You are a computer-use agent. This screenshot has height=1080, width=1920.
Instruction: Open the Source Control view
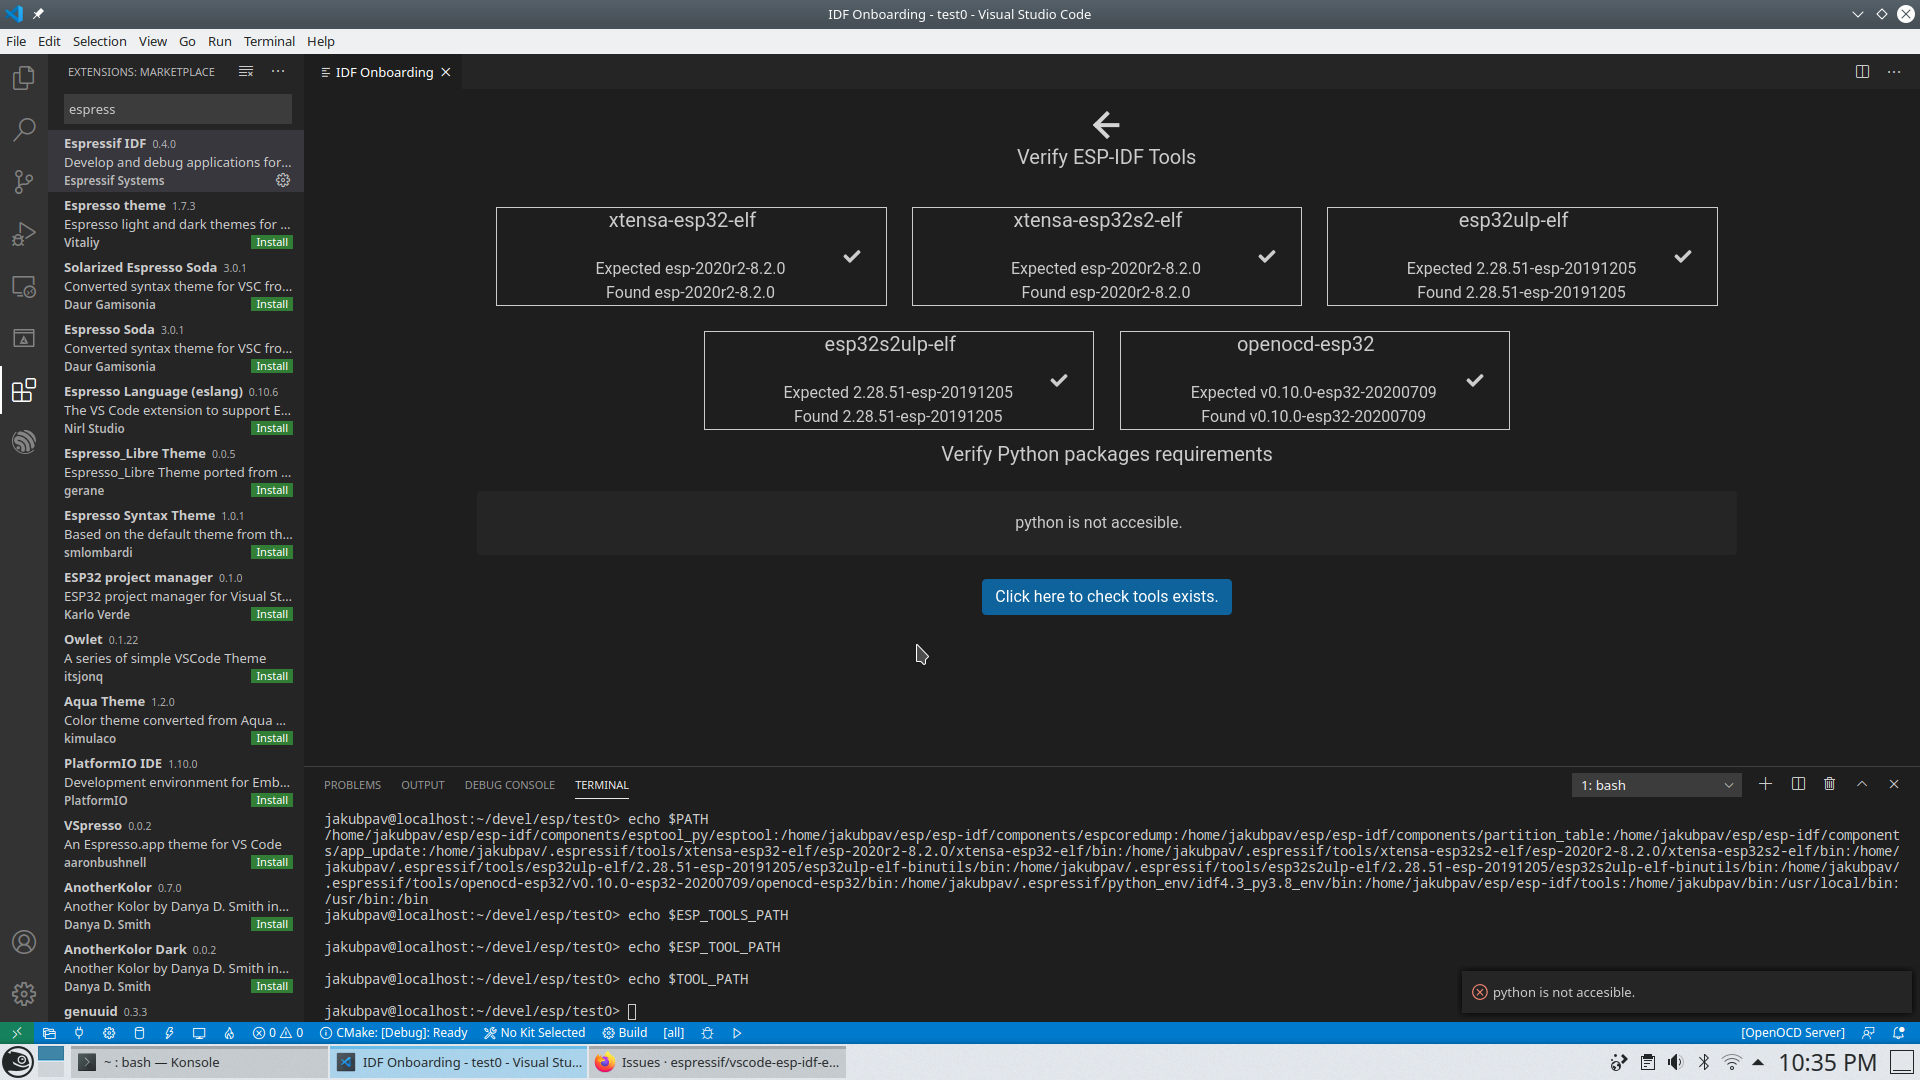point(24,182)
